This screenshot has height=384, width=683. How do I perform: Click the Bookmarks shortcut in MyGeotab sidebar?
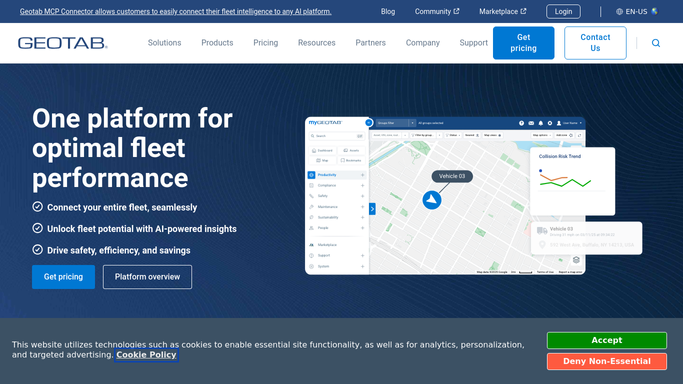351,160
